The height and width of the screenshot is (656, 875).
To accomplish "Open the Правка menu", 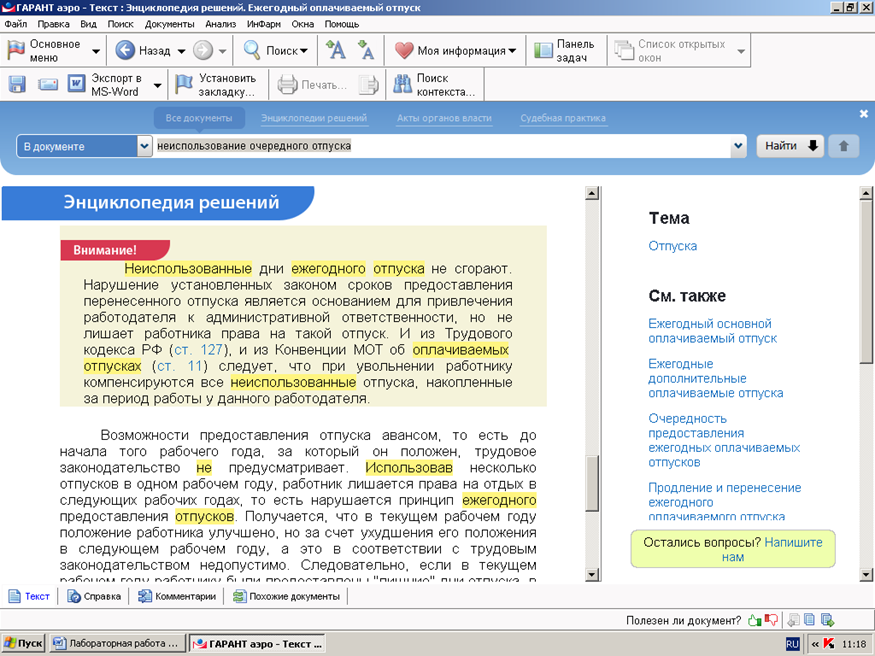I will click(x=54, y=24).
